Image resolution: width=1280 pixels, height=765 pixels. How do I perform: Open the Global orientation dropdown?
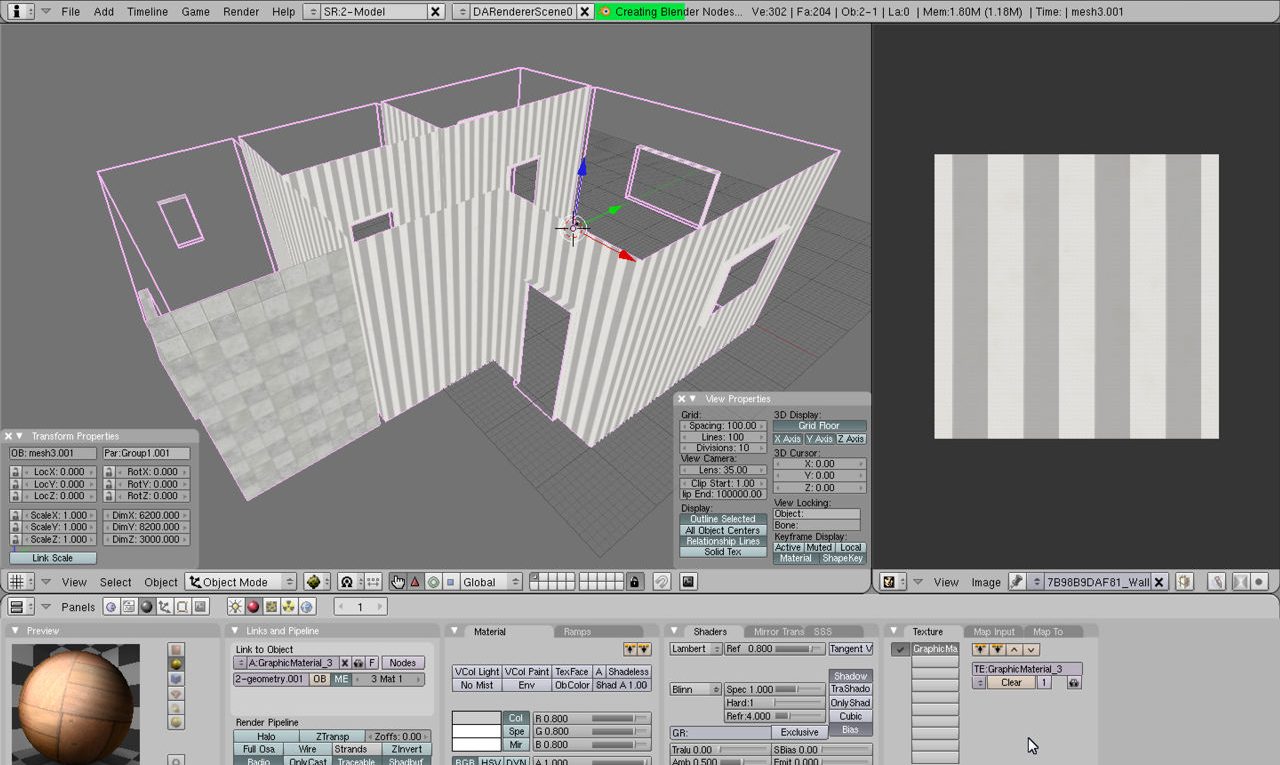pos(491,582)
